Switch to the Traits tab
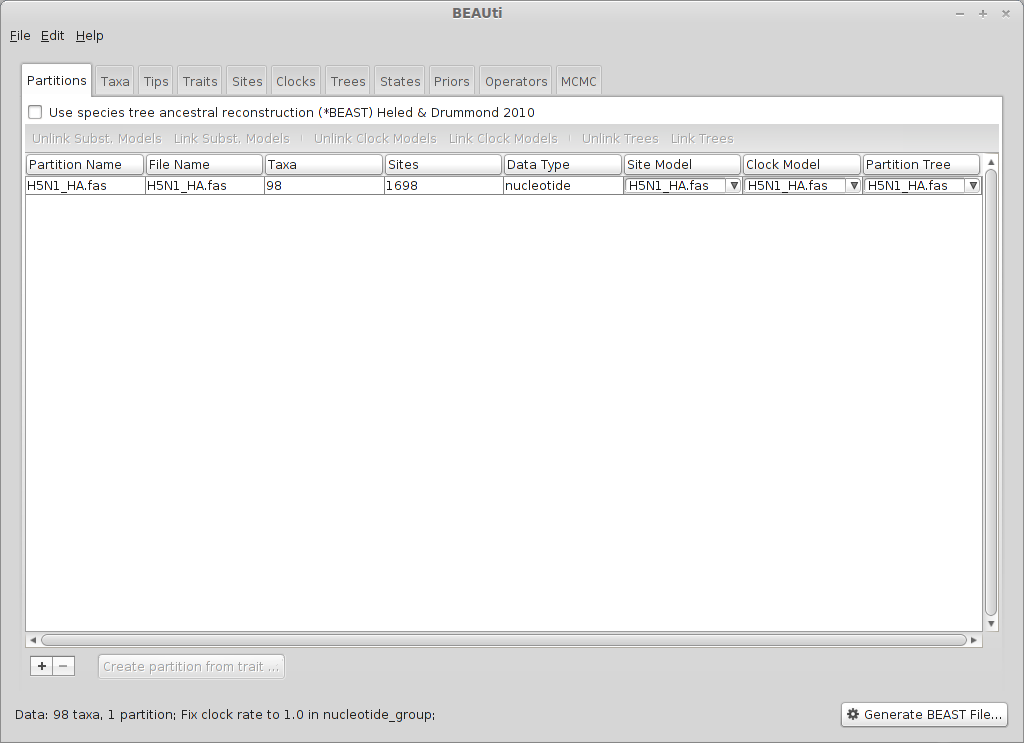Image resolution: width=1024 pixels, height=743 pixels. tap(200, 82)
